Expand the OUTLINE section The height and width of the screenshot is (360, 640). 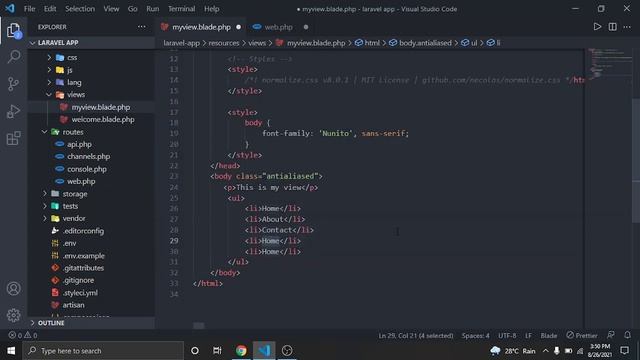click(x=91, y=323)
